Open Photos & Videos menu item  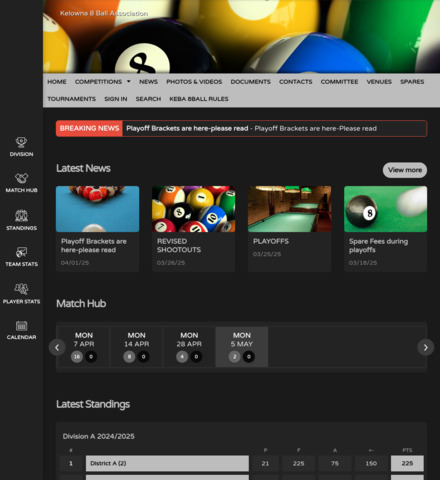[194, 82]
